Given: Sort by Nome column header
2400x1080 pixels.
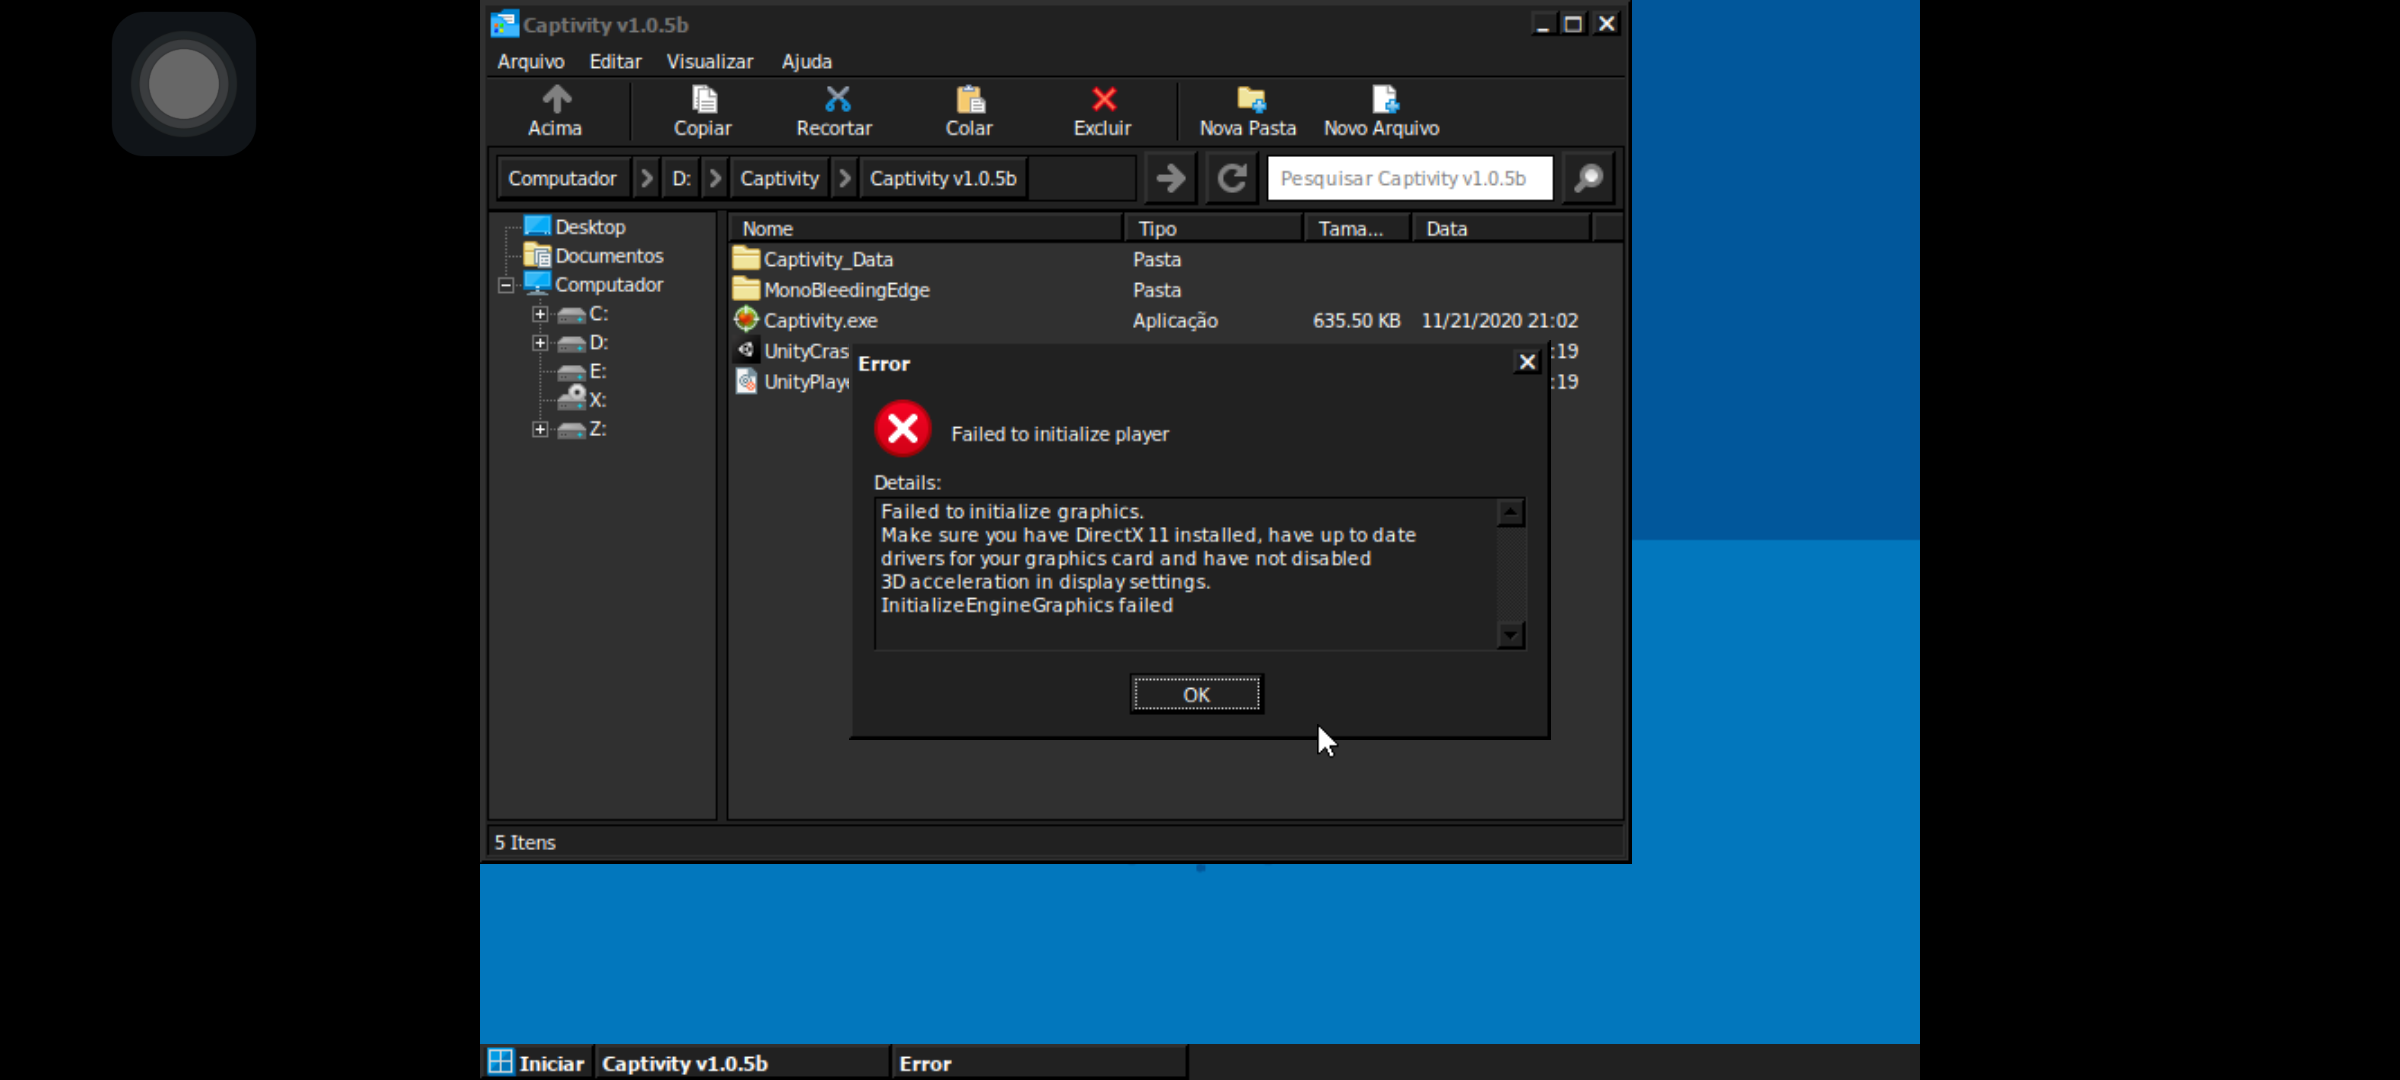Looking at the screenshot, I should 926,229.
